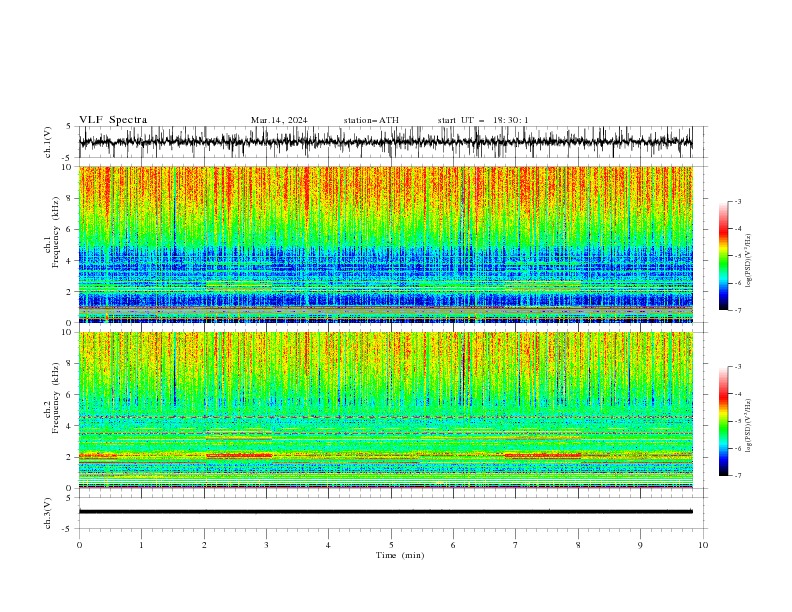Click the ch.2 spectrogram color bar
Viewport: 792px width, 612px height.
click(724, 421)
